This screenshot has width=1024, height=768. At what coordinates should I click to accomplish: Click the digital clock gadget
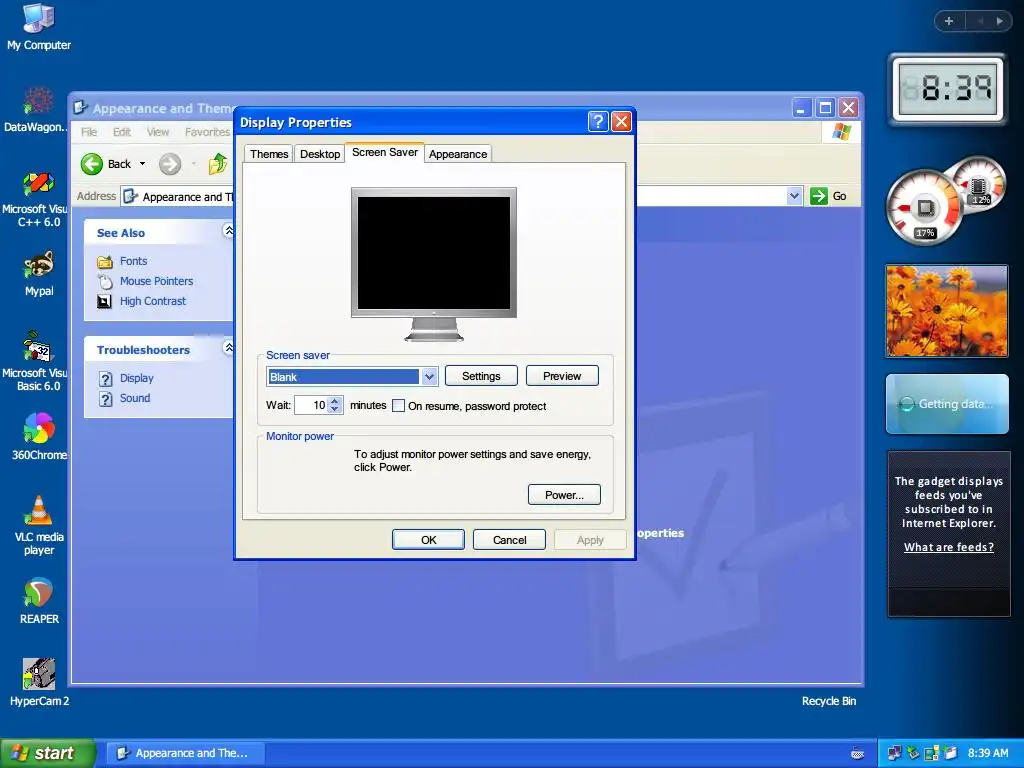tap(947, 88)
